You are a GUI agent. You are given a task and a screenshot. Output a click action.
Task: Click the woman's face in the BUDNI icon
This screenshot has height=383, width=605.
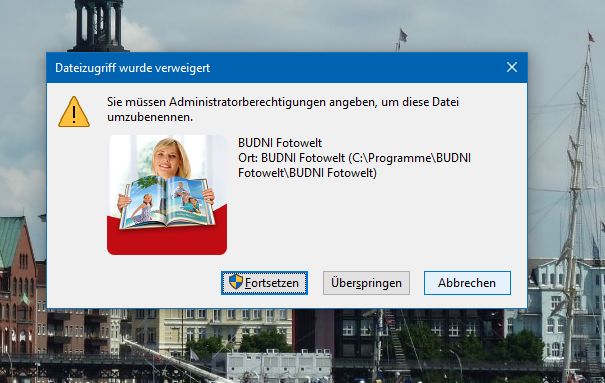169,159
